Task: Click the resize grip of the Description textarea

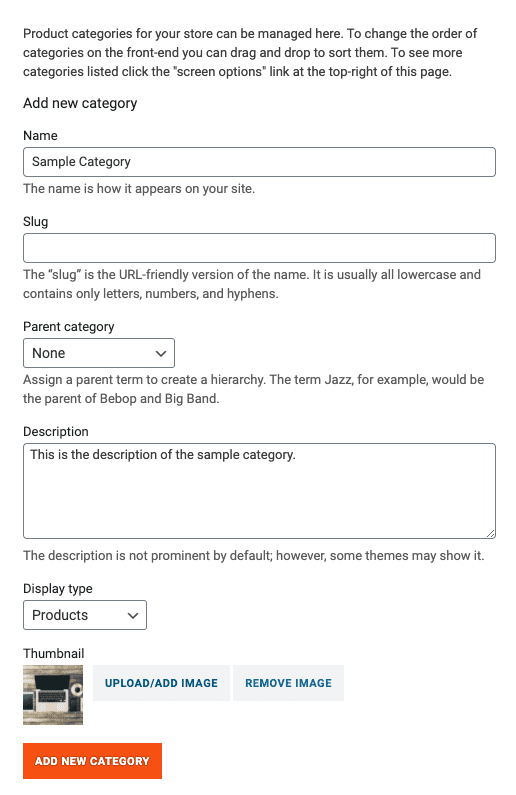Action: 490,533
